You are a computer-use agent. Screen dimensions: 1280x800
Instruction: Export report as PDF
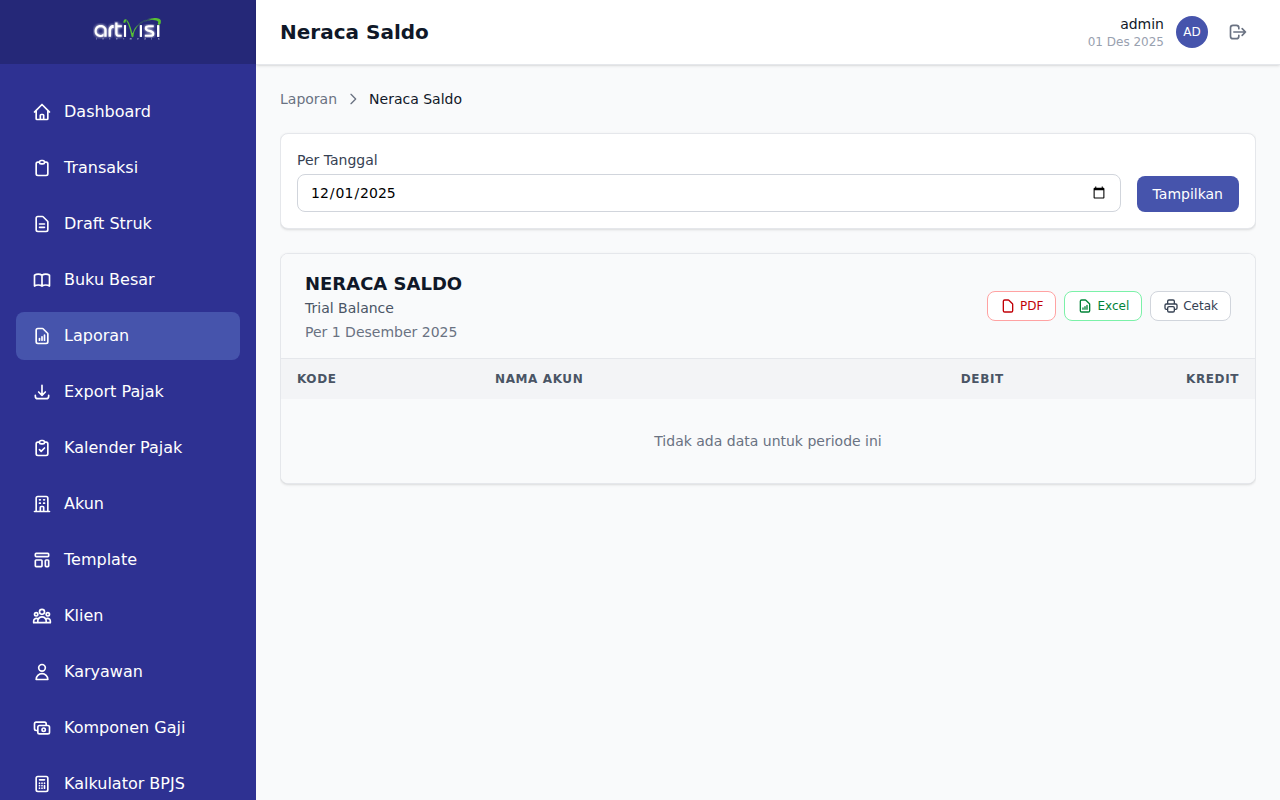tap(1021, 306)
